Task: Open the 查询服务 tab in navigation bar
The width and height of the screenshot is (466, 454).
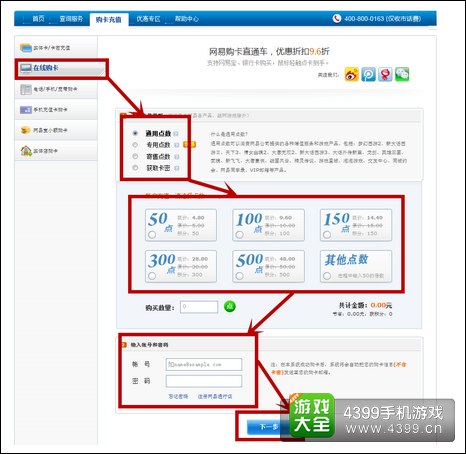Action: (x=71, y=19)
